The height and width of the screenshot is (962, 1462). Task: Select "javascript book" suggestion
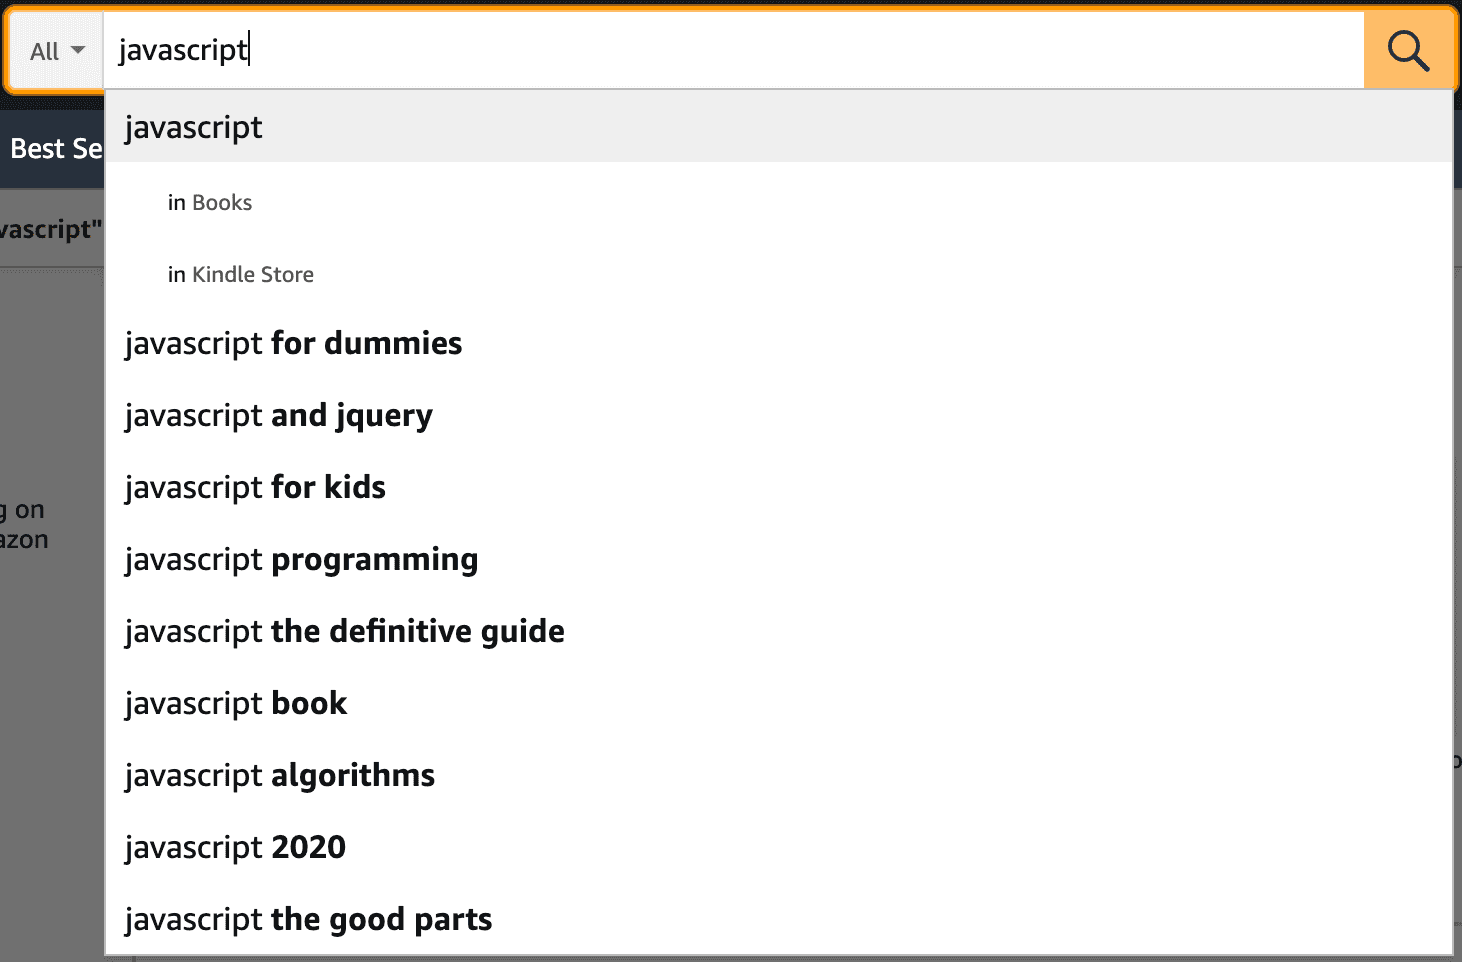[779, 703]
